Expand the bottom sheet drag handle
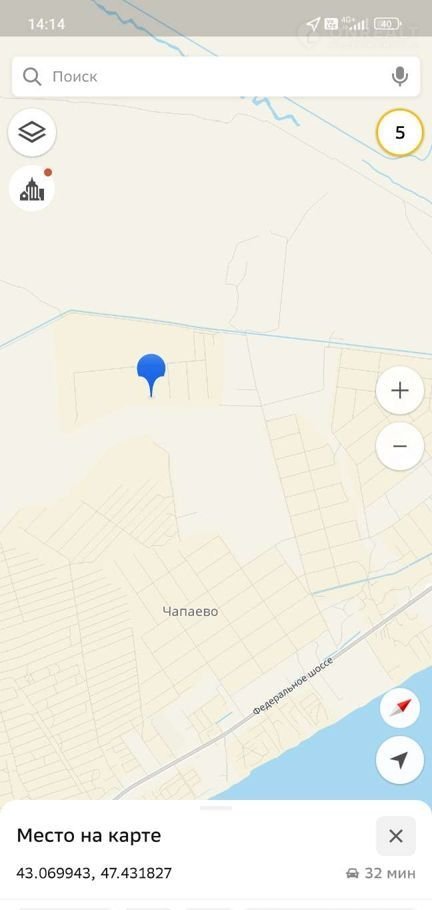This screenshot has width=432, height=910. click(216, 807)
